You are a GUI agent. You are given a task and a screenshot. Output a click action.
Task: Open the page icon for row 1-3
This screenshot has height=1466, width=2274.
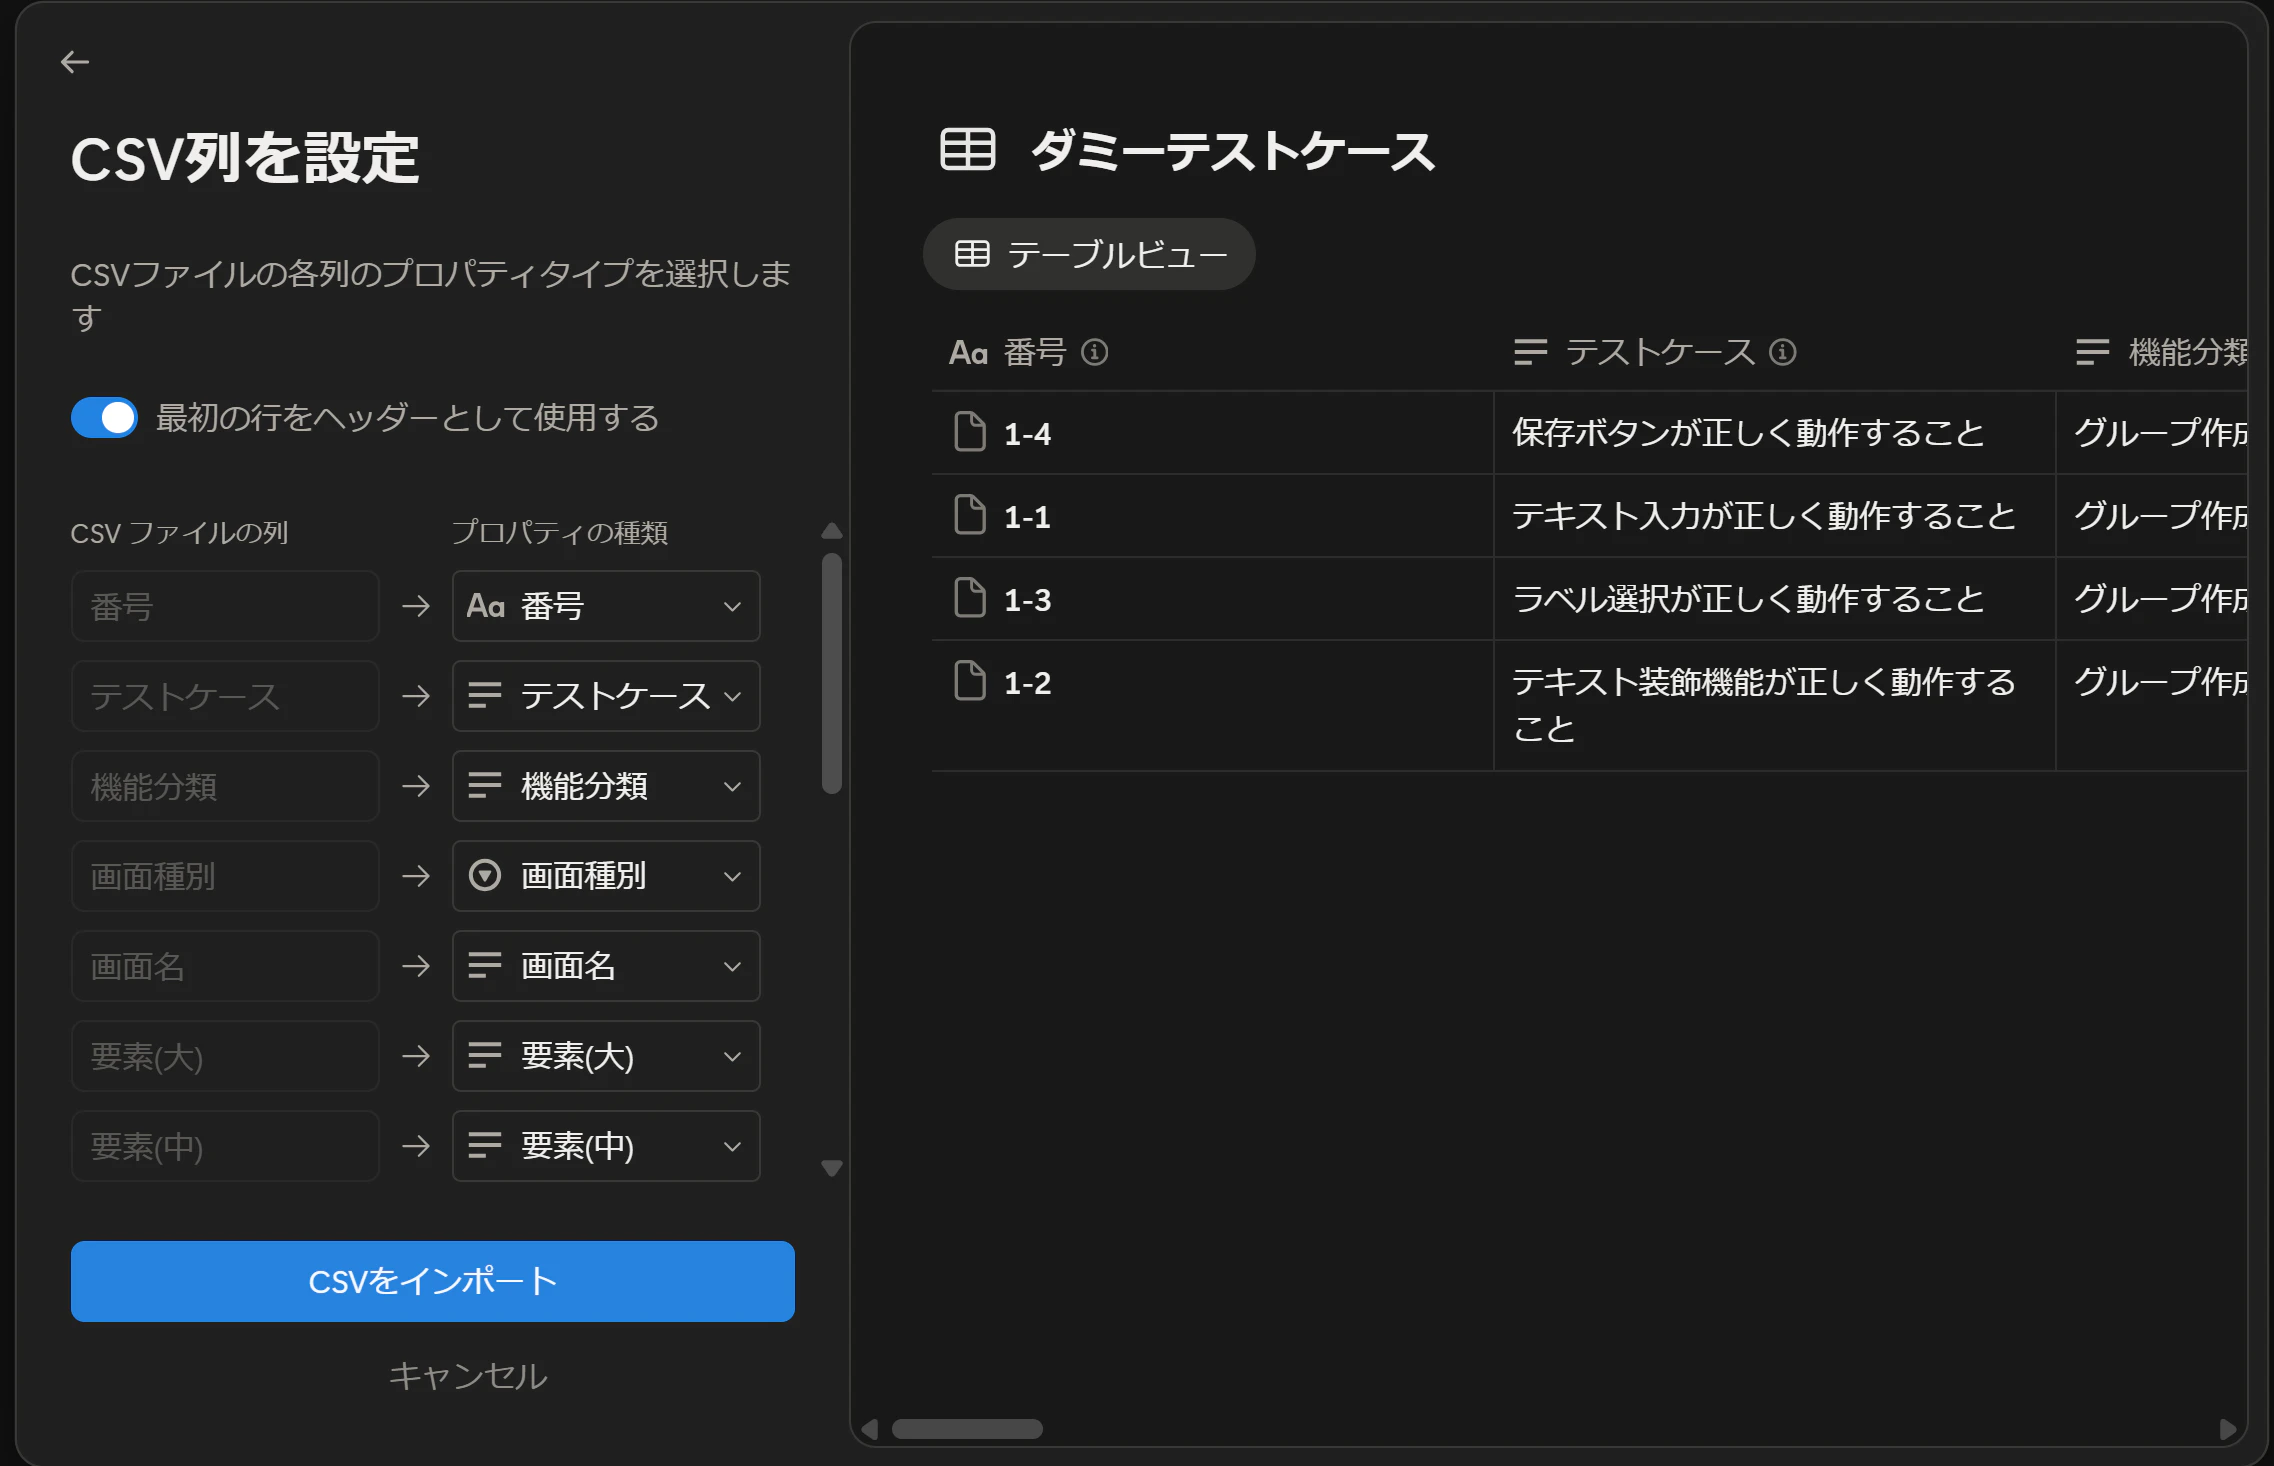[970, 598]
